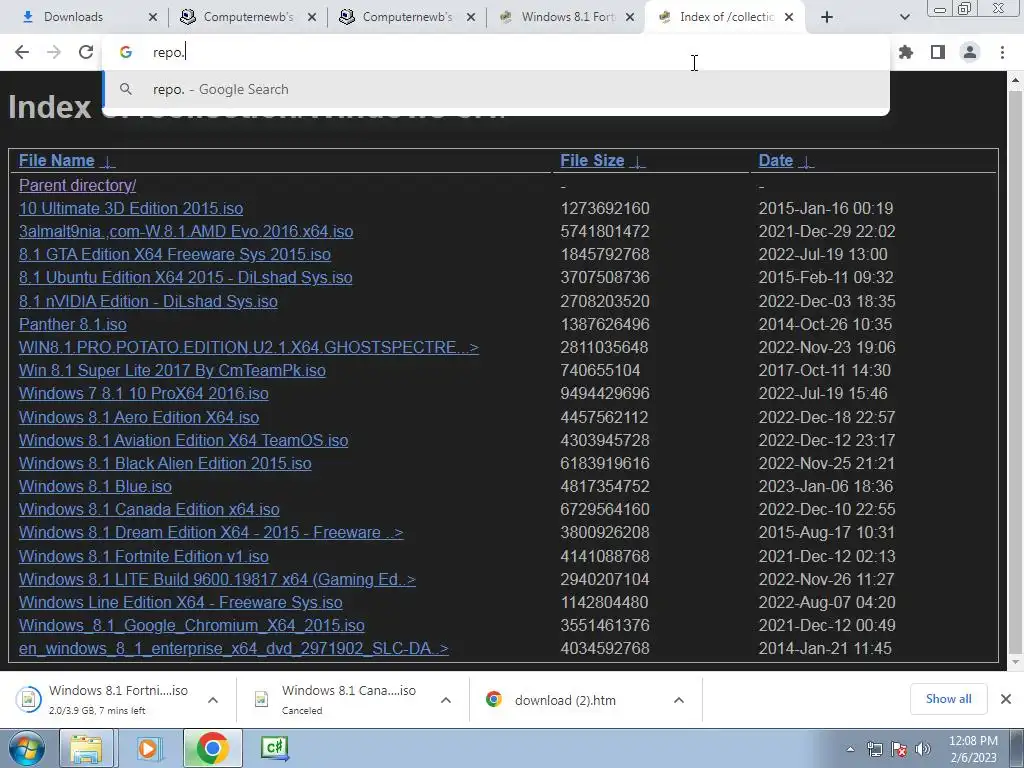Open Win 8.1 Super Lite 2017 link
Image resolution: width=1024 pixels, height=768 pixels.
point(172,370)
